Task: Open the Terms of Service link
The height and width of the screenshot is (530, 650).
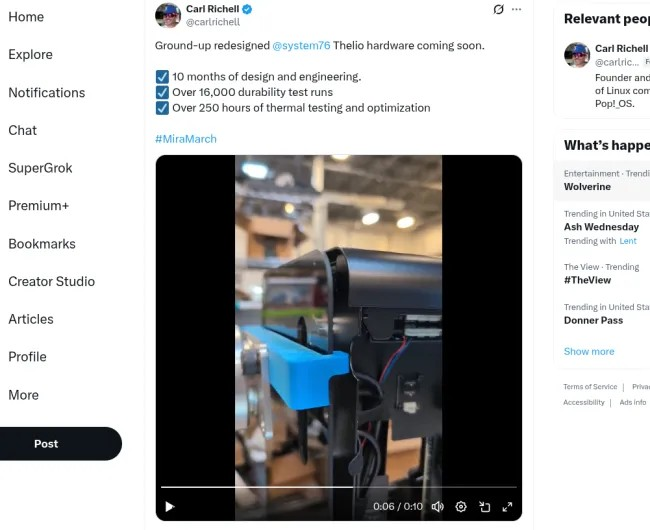Action: (590, 387)
